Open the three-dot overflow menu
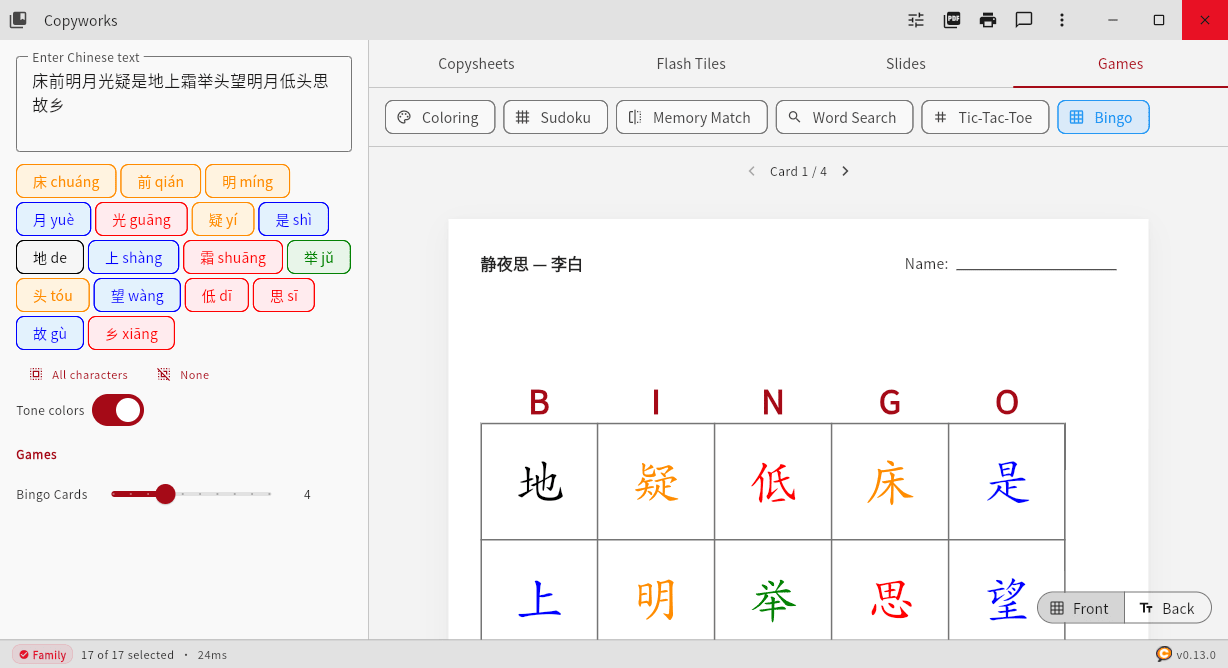 point(1061,20)
